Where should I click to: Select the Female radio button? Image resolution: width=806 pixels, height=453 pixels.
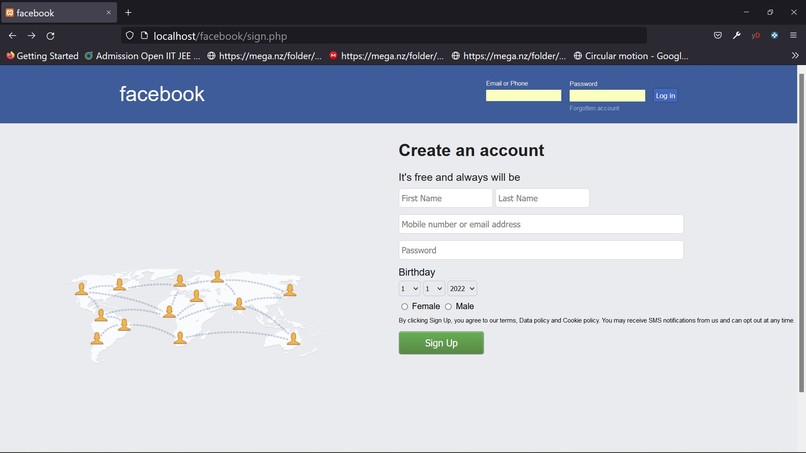[x=405, y=306]
